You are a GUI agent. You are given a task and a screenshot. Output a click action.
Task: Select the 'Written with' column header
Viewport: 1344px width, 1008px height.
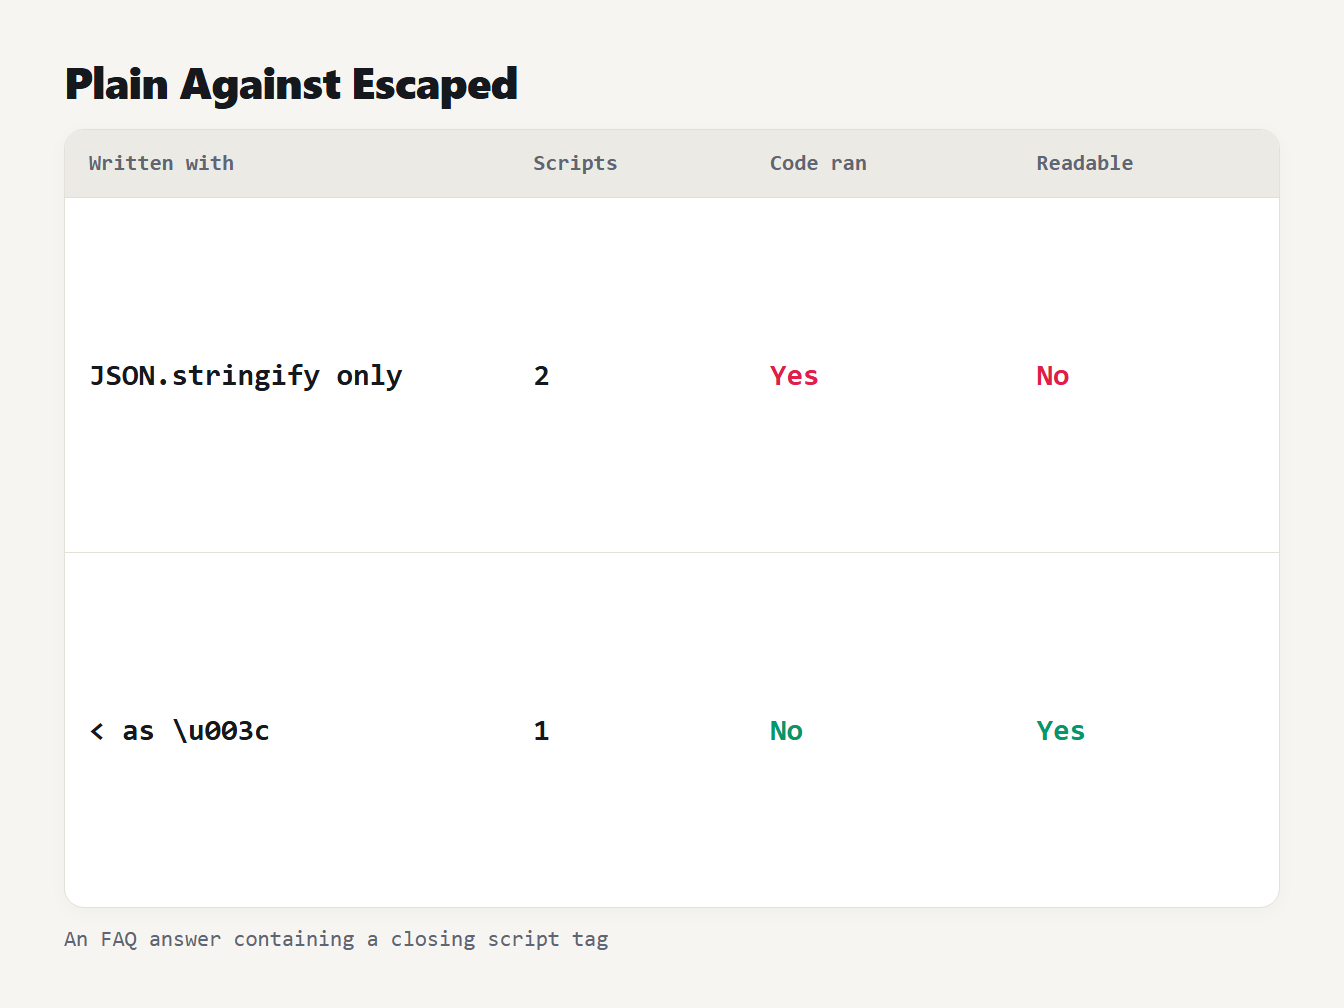coord(161,163)
